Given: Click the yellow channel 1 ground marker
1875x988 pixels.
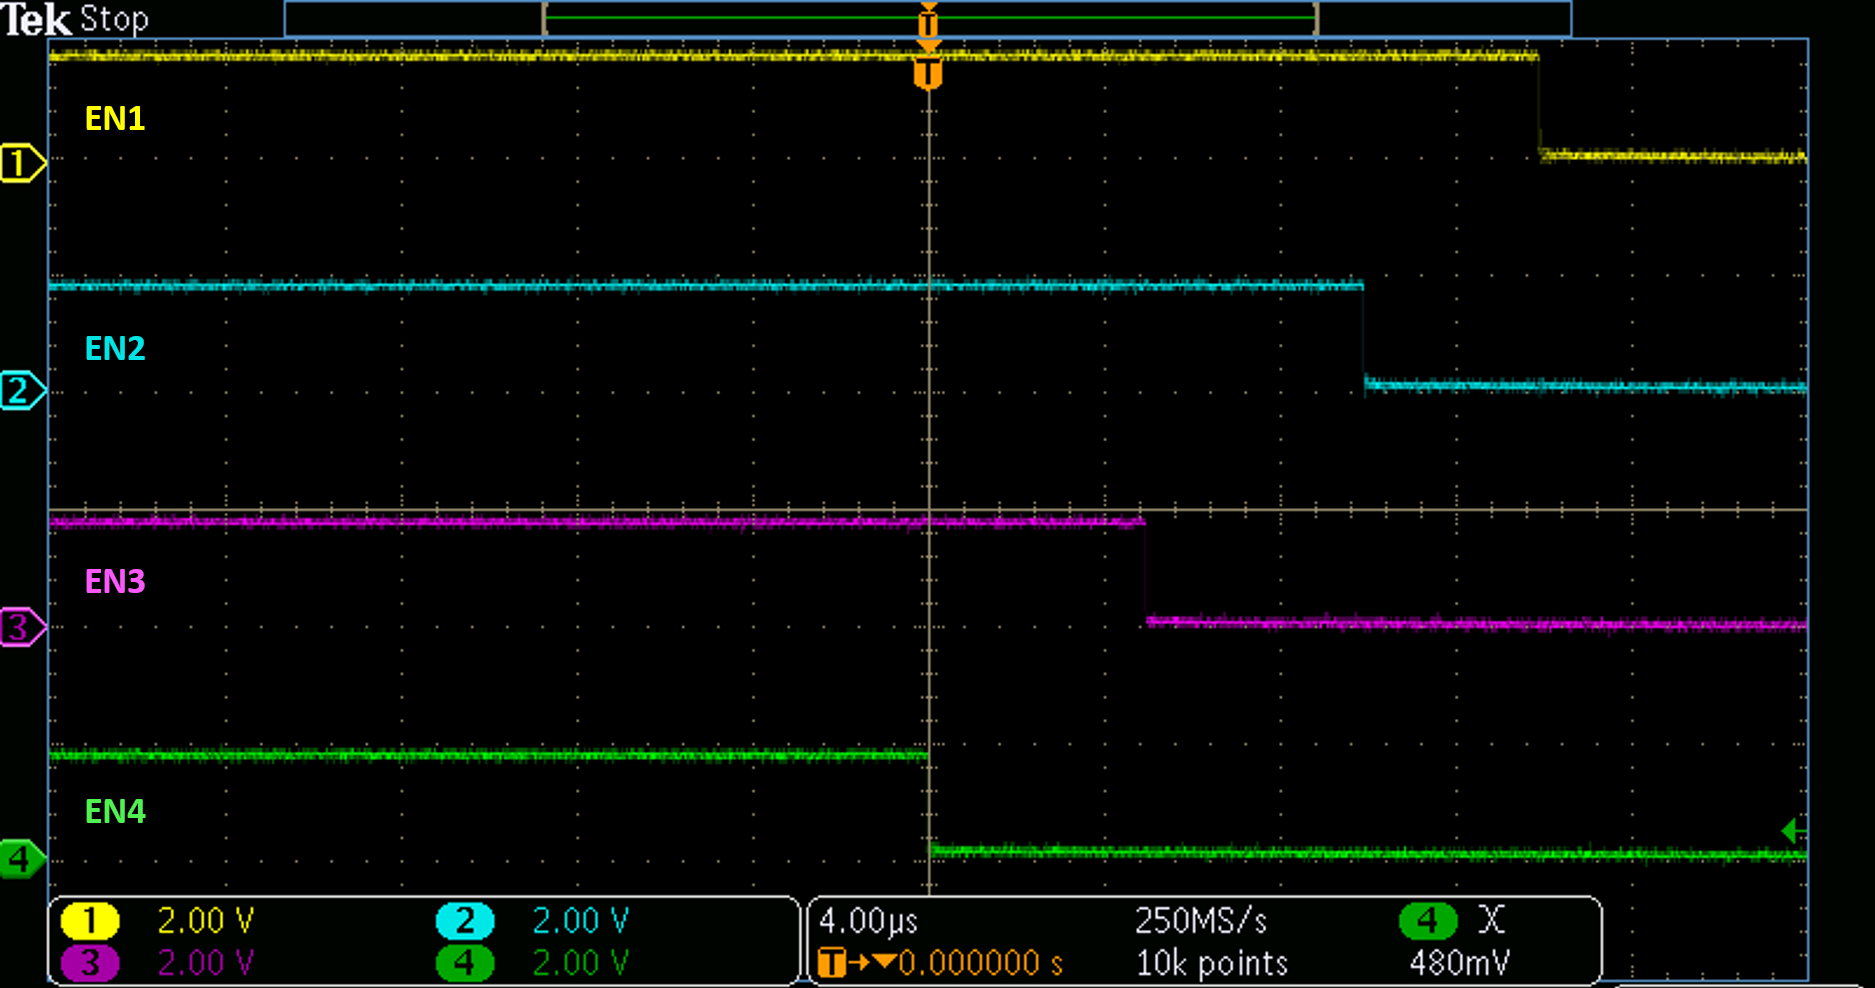Looking at the screenshot, I should click(x=21, y=163).
